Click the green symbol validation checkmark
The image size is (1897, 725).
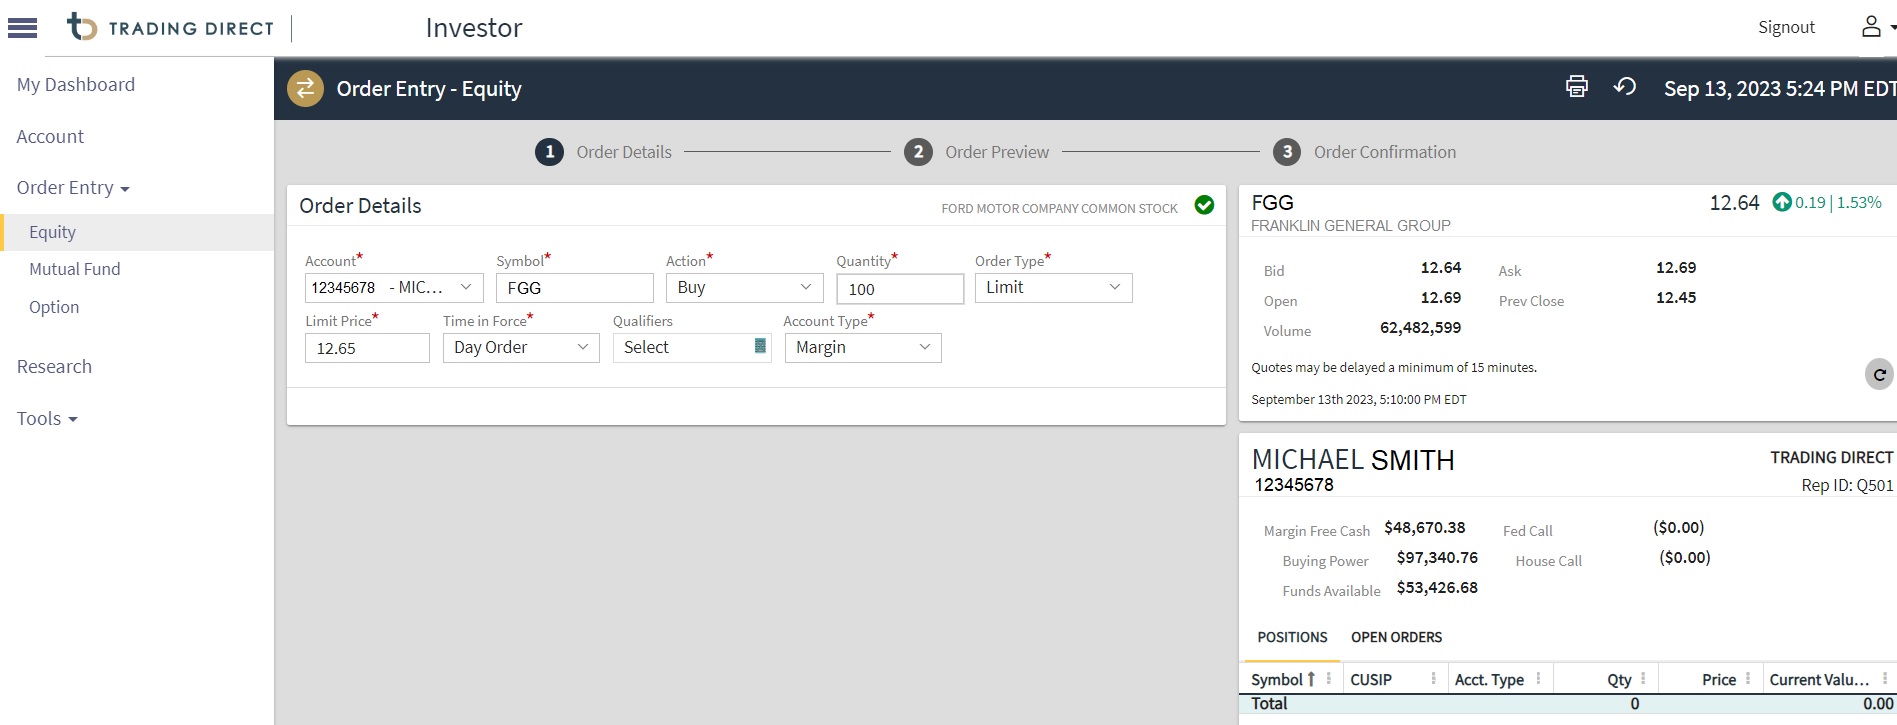pos(1204,205)
